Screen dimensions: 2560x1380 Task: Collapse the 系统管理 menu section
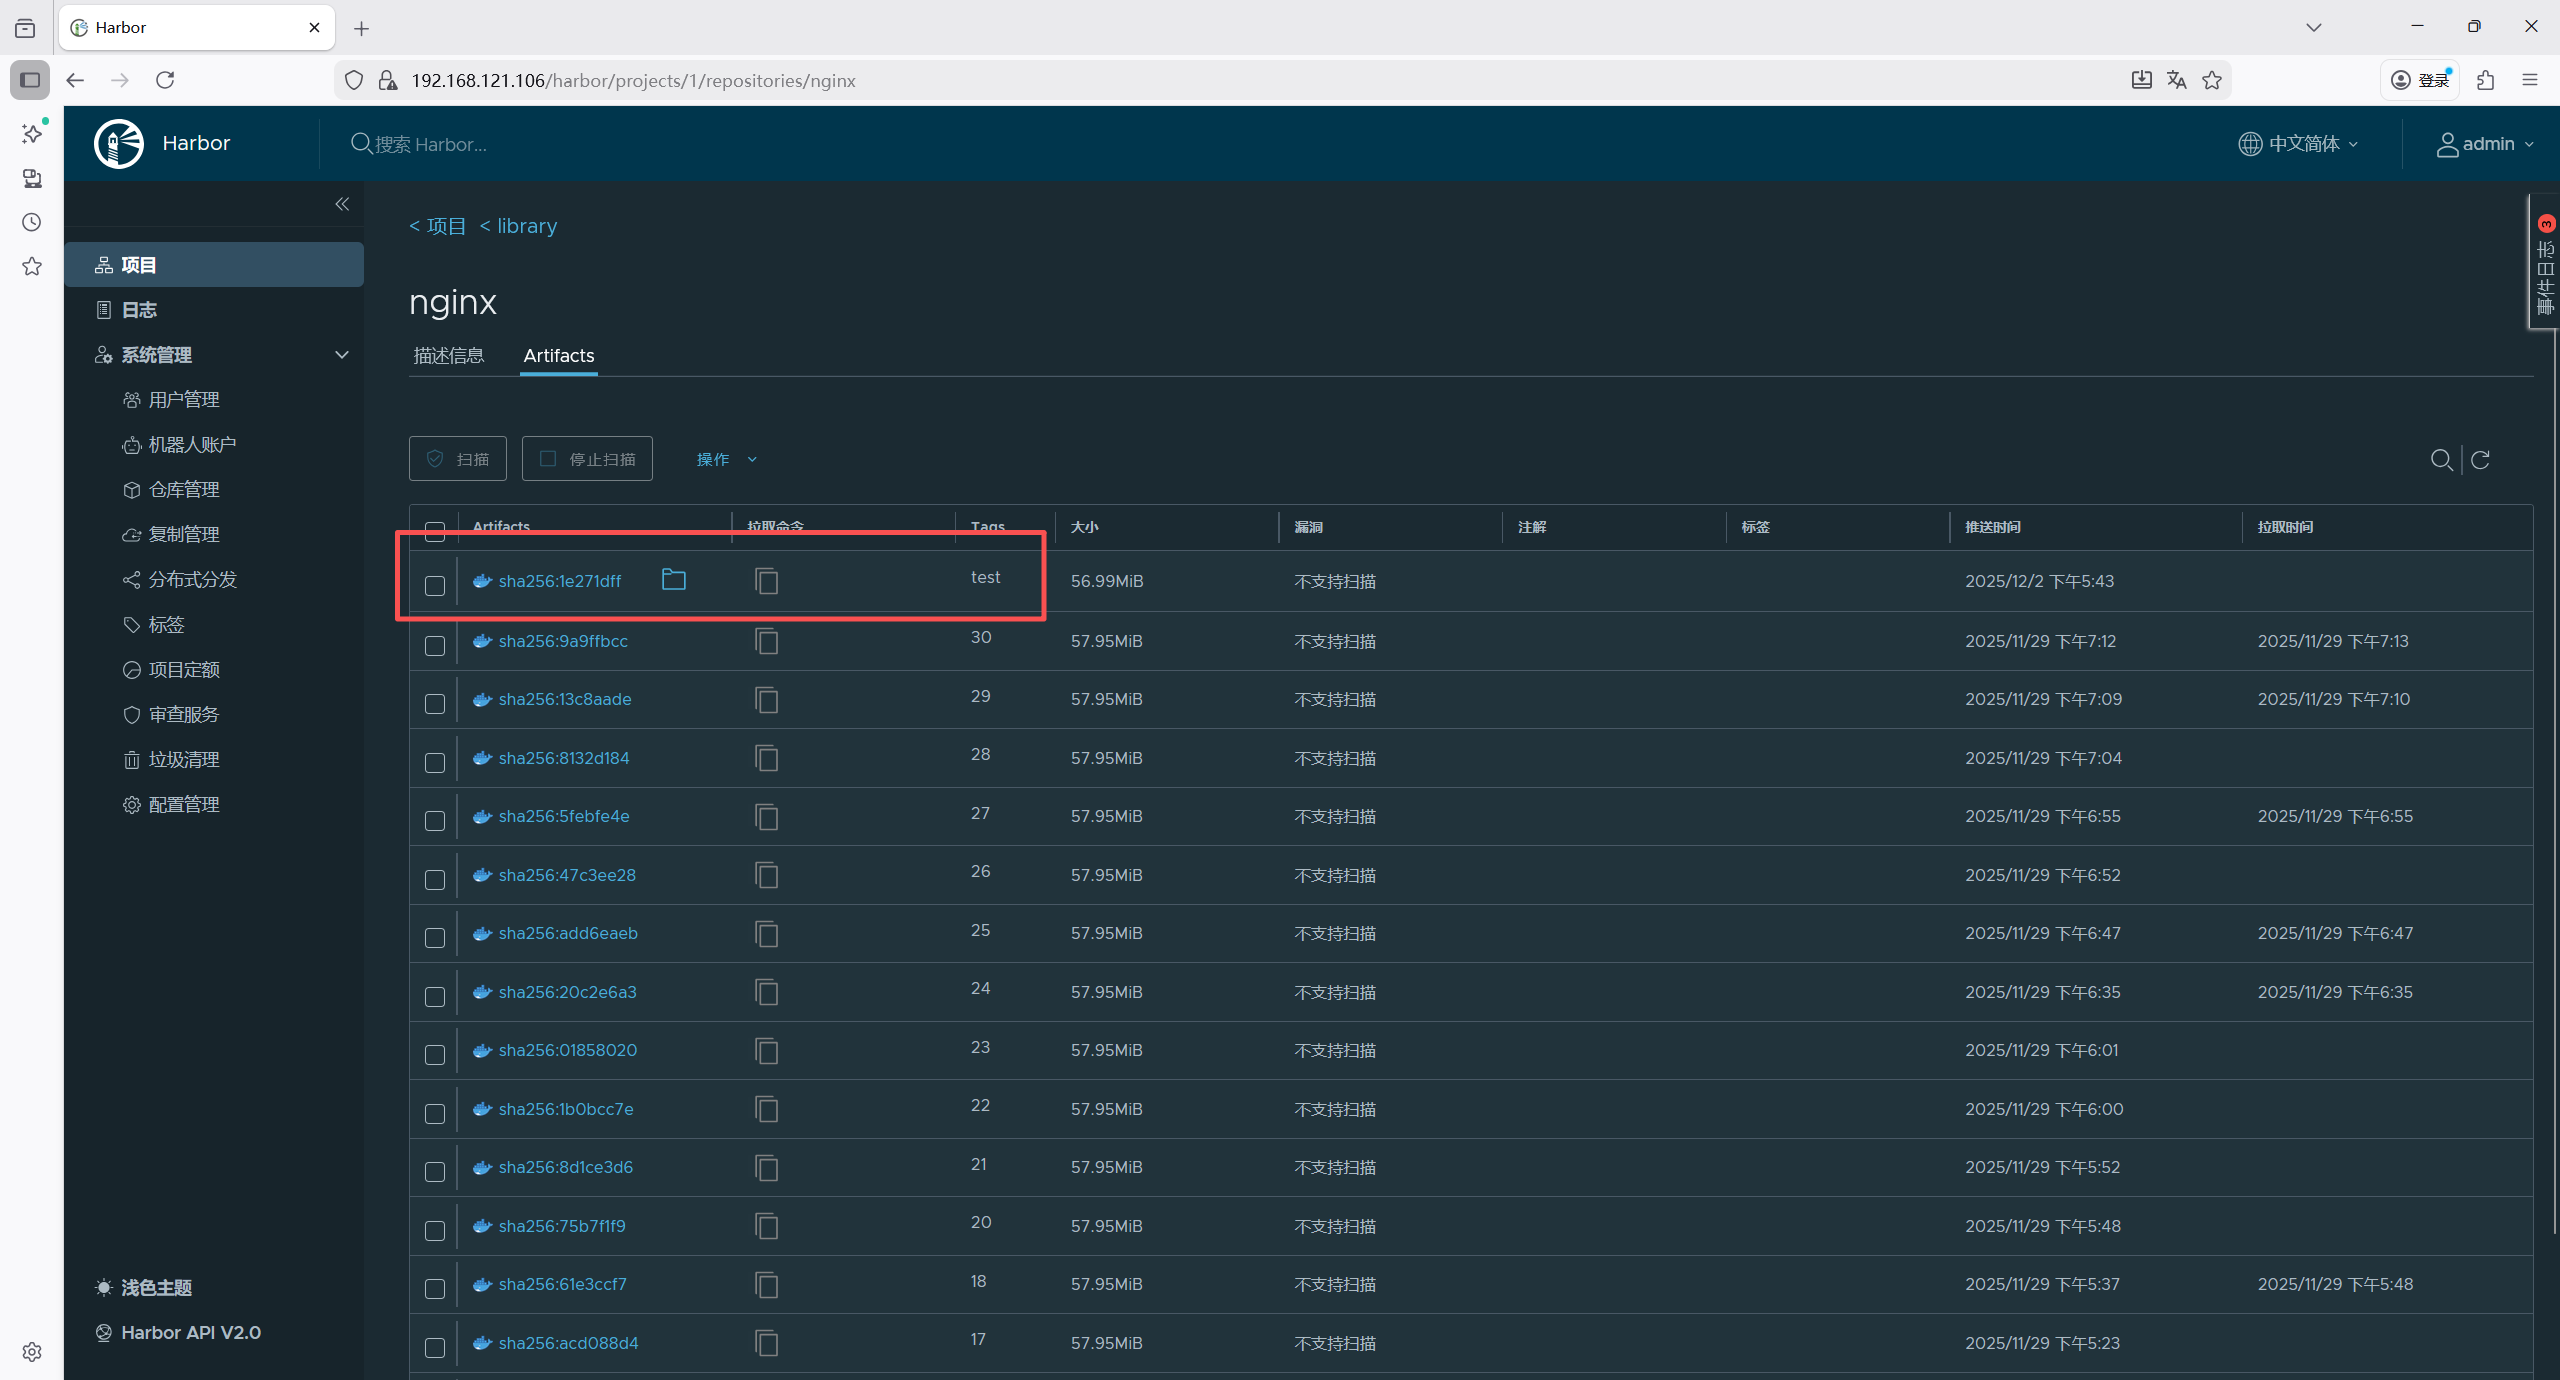342,355
